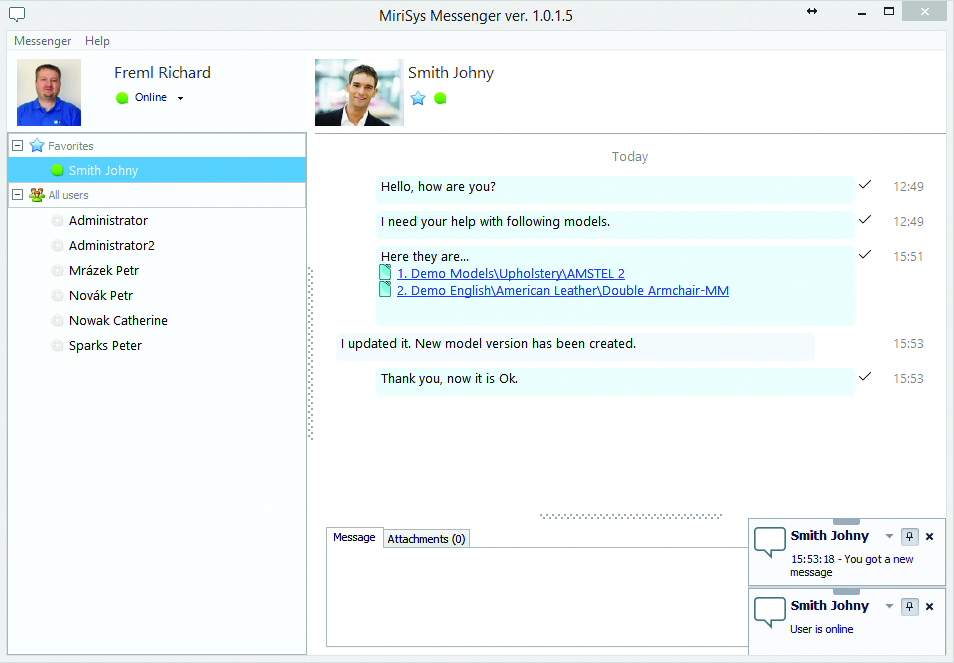Open the Messenger menu
This screenshot has height=663, width=954.
(x=42, y=41)
